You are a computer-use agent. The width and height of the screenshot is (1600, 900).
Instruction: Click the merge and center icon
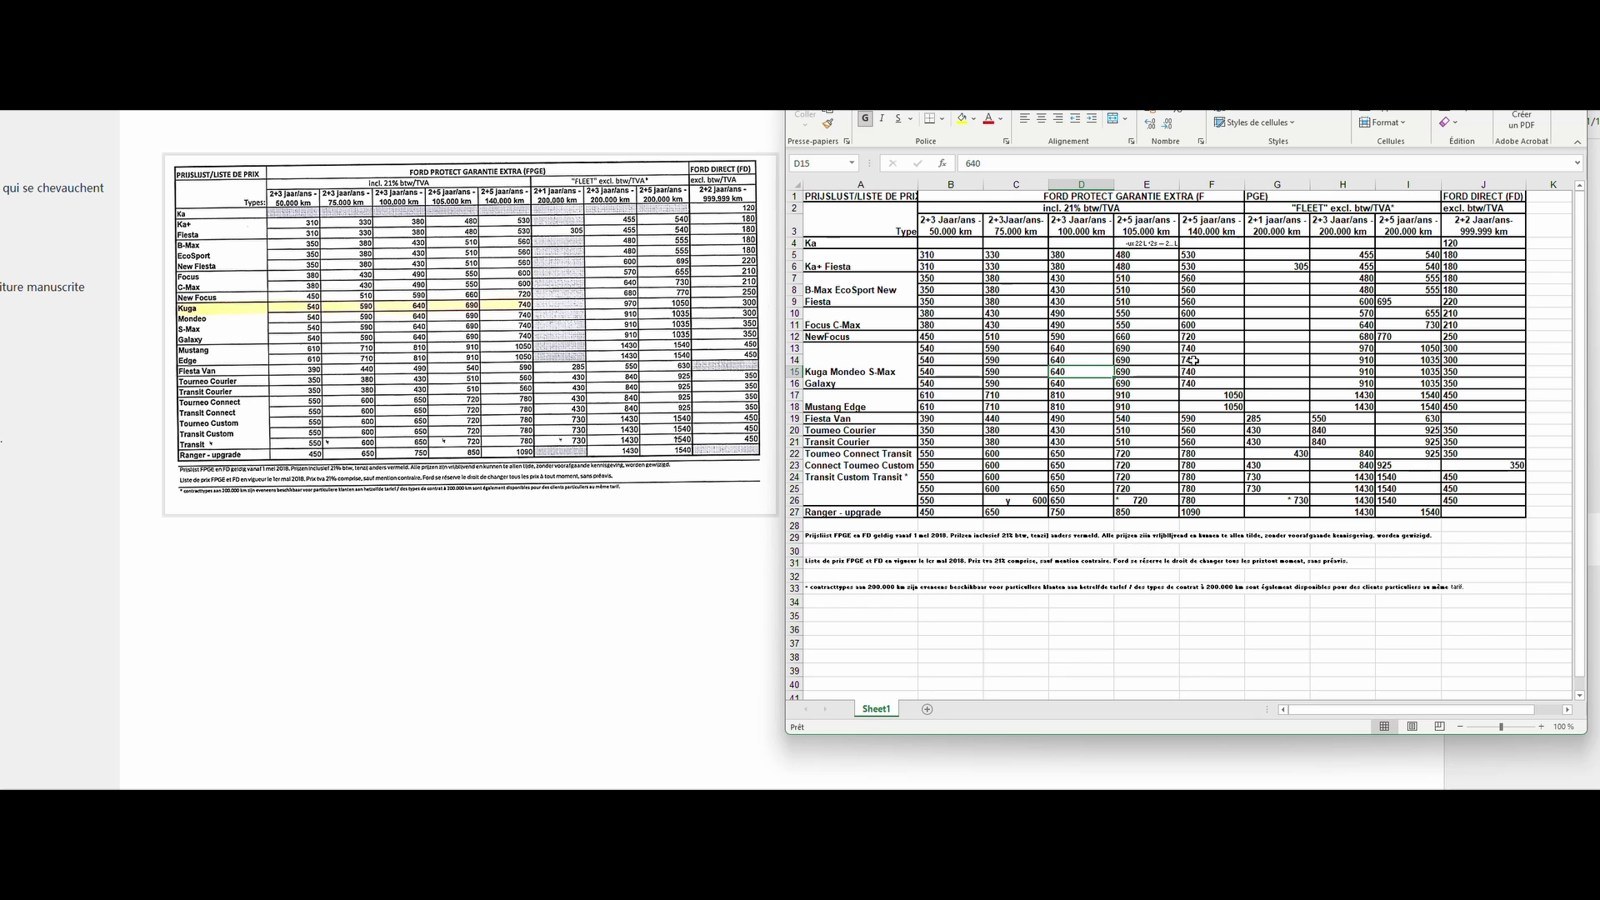tap(1113, 118)
